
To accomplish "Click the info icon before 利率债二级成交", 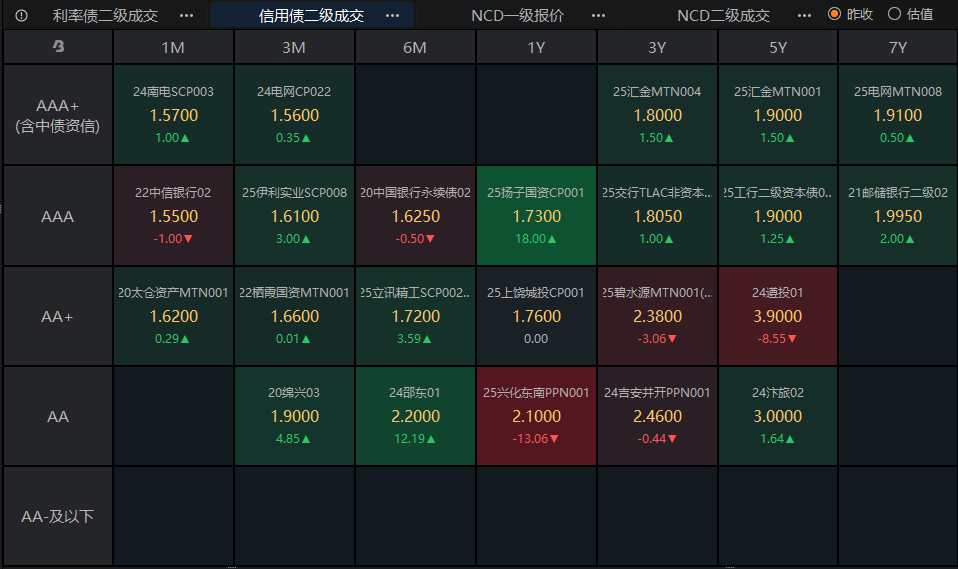I will point(21,15).
